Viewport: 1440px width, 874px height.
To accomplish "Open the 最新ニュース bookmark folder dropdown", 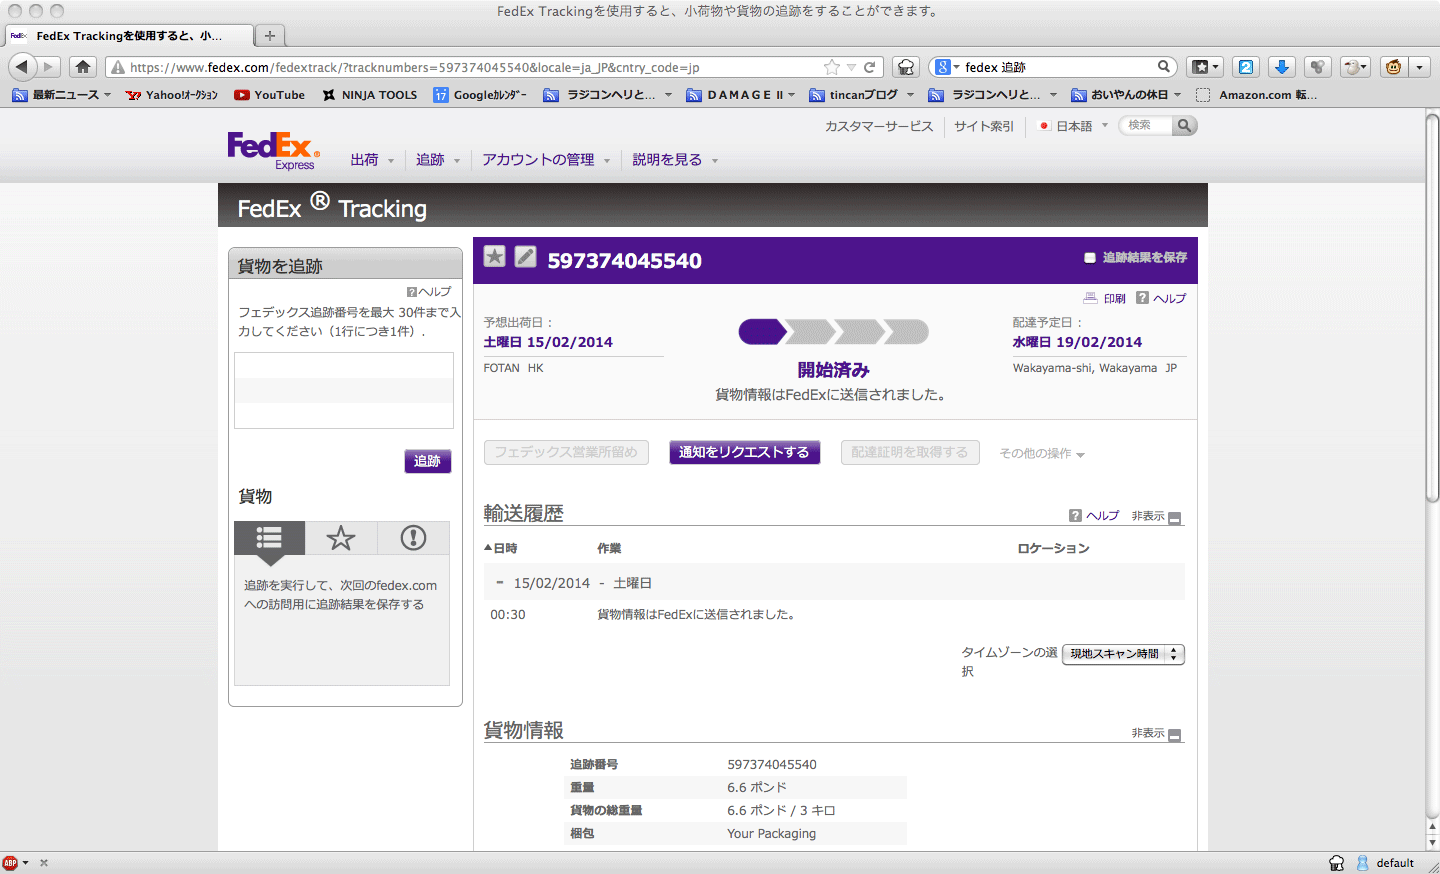I will [62, 95].
